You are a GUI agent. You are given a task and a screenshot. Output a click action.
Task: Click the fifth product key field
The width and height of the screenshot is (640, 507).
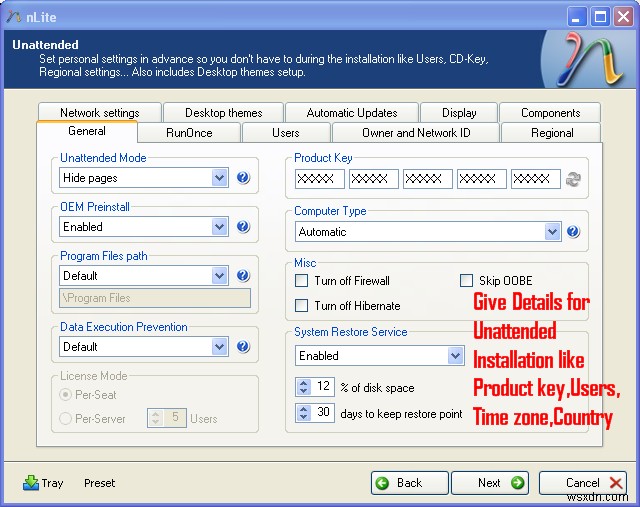536,179
